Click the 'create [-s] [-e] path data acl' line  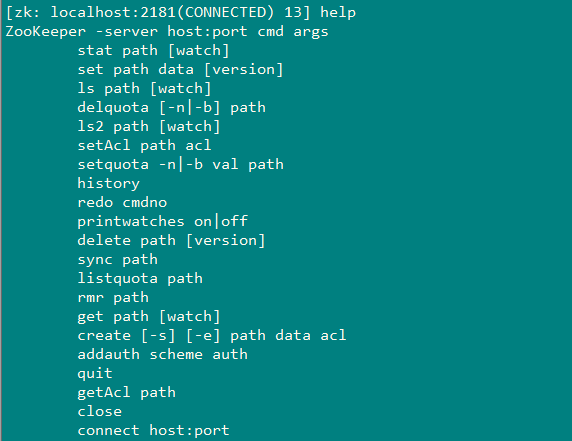coord(212,336)
